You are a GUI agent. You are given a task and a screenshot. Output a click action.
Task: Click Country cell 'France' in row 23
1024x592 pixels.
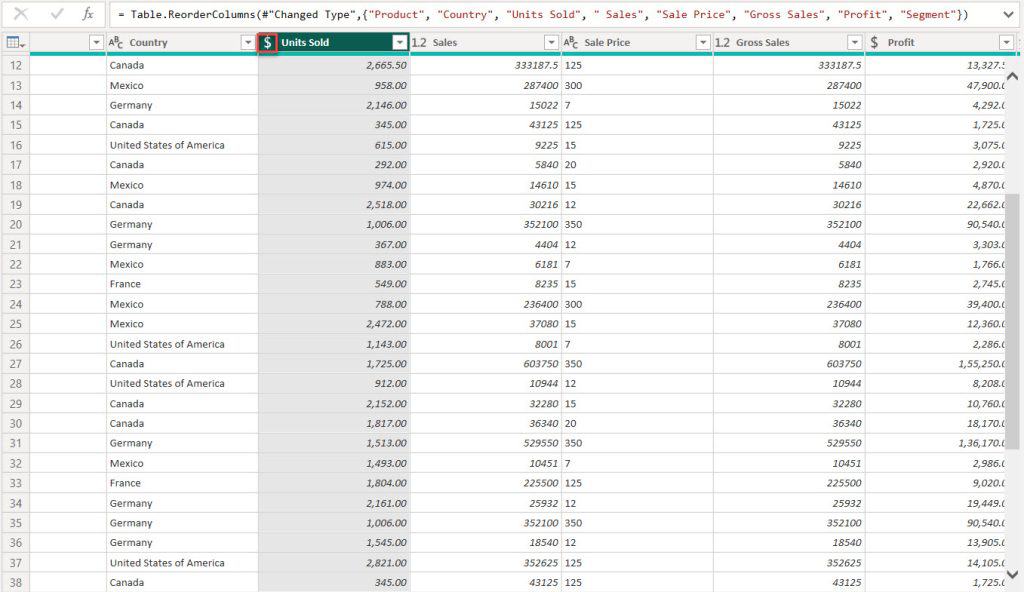pos(182,284)
